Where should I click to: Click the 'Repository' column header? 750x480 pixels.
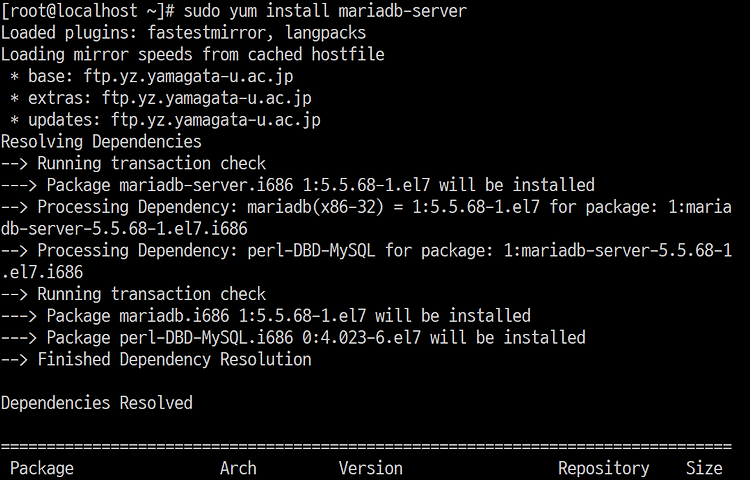click(604, 468)
